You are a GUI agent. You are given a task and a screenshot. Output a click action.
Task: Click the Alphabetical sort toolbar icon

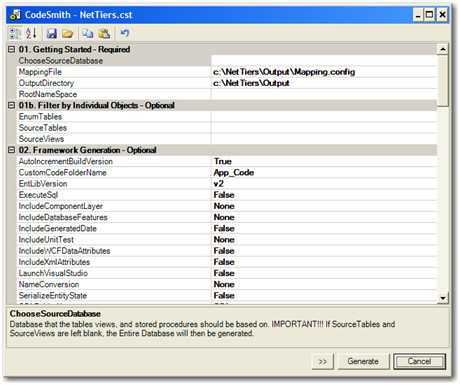(x=31, y=33)
